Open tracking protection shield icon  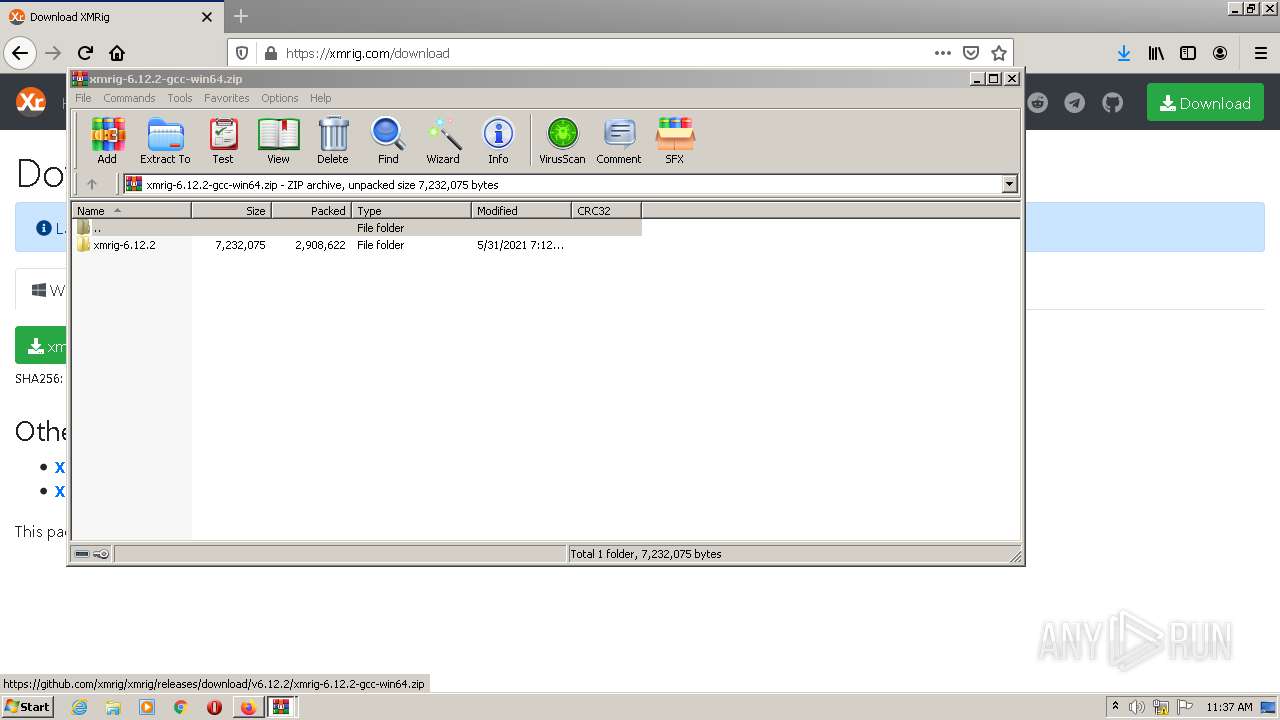[x=242, y=53]
